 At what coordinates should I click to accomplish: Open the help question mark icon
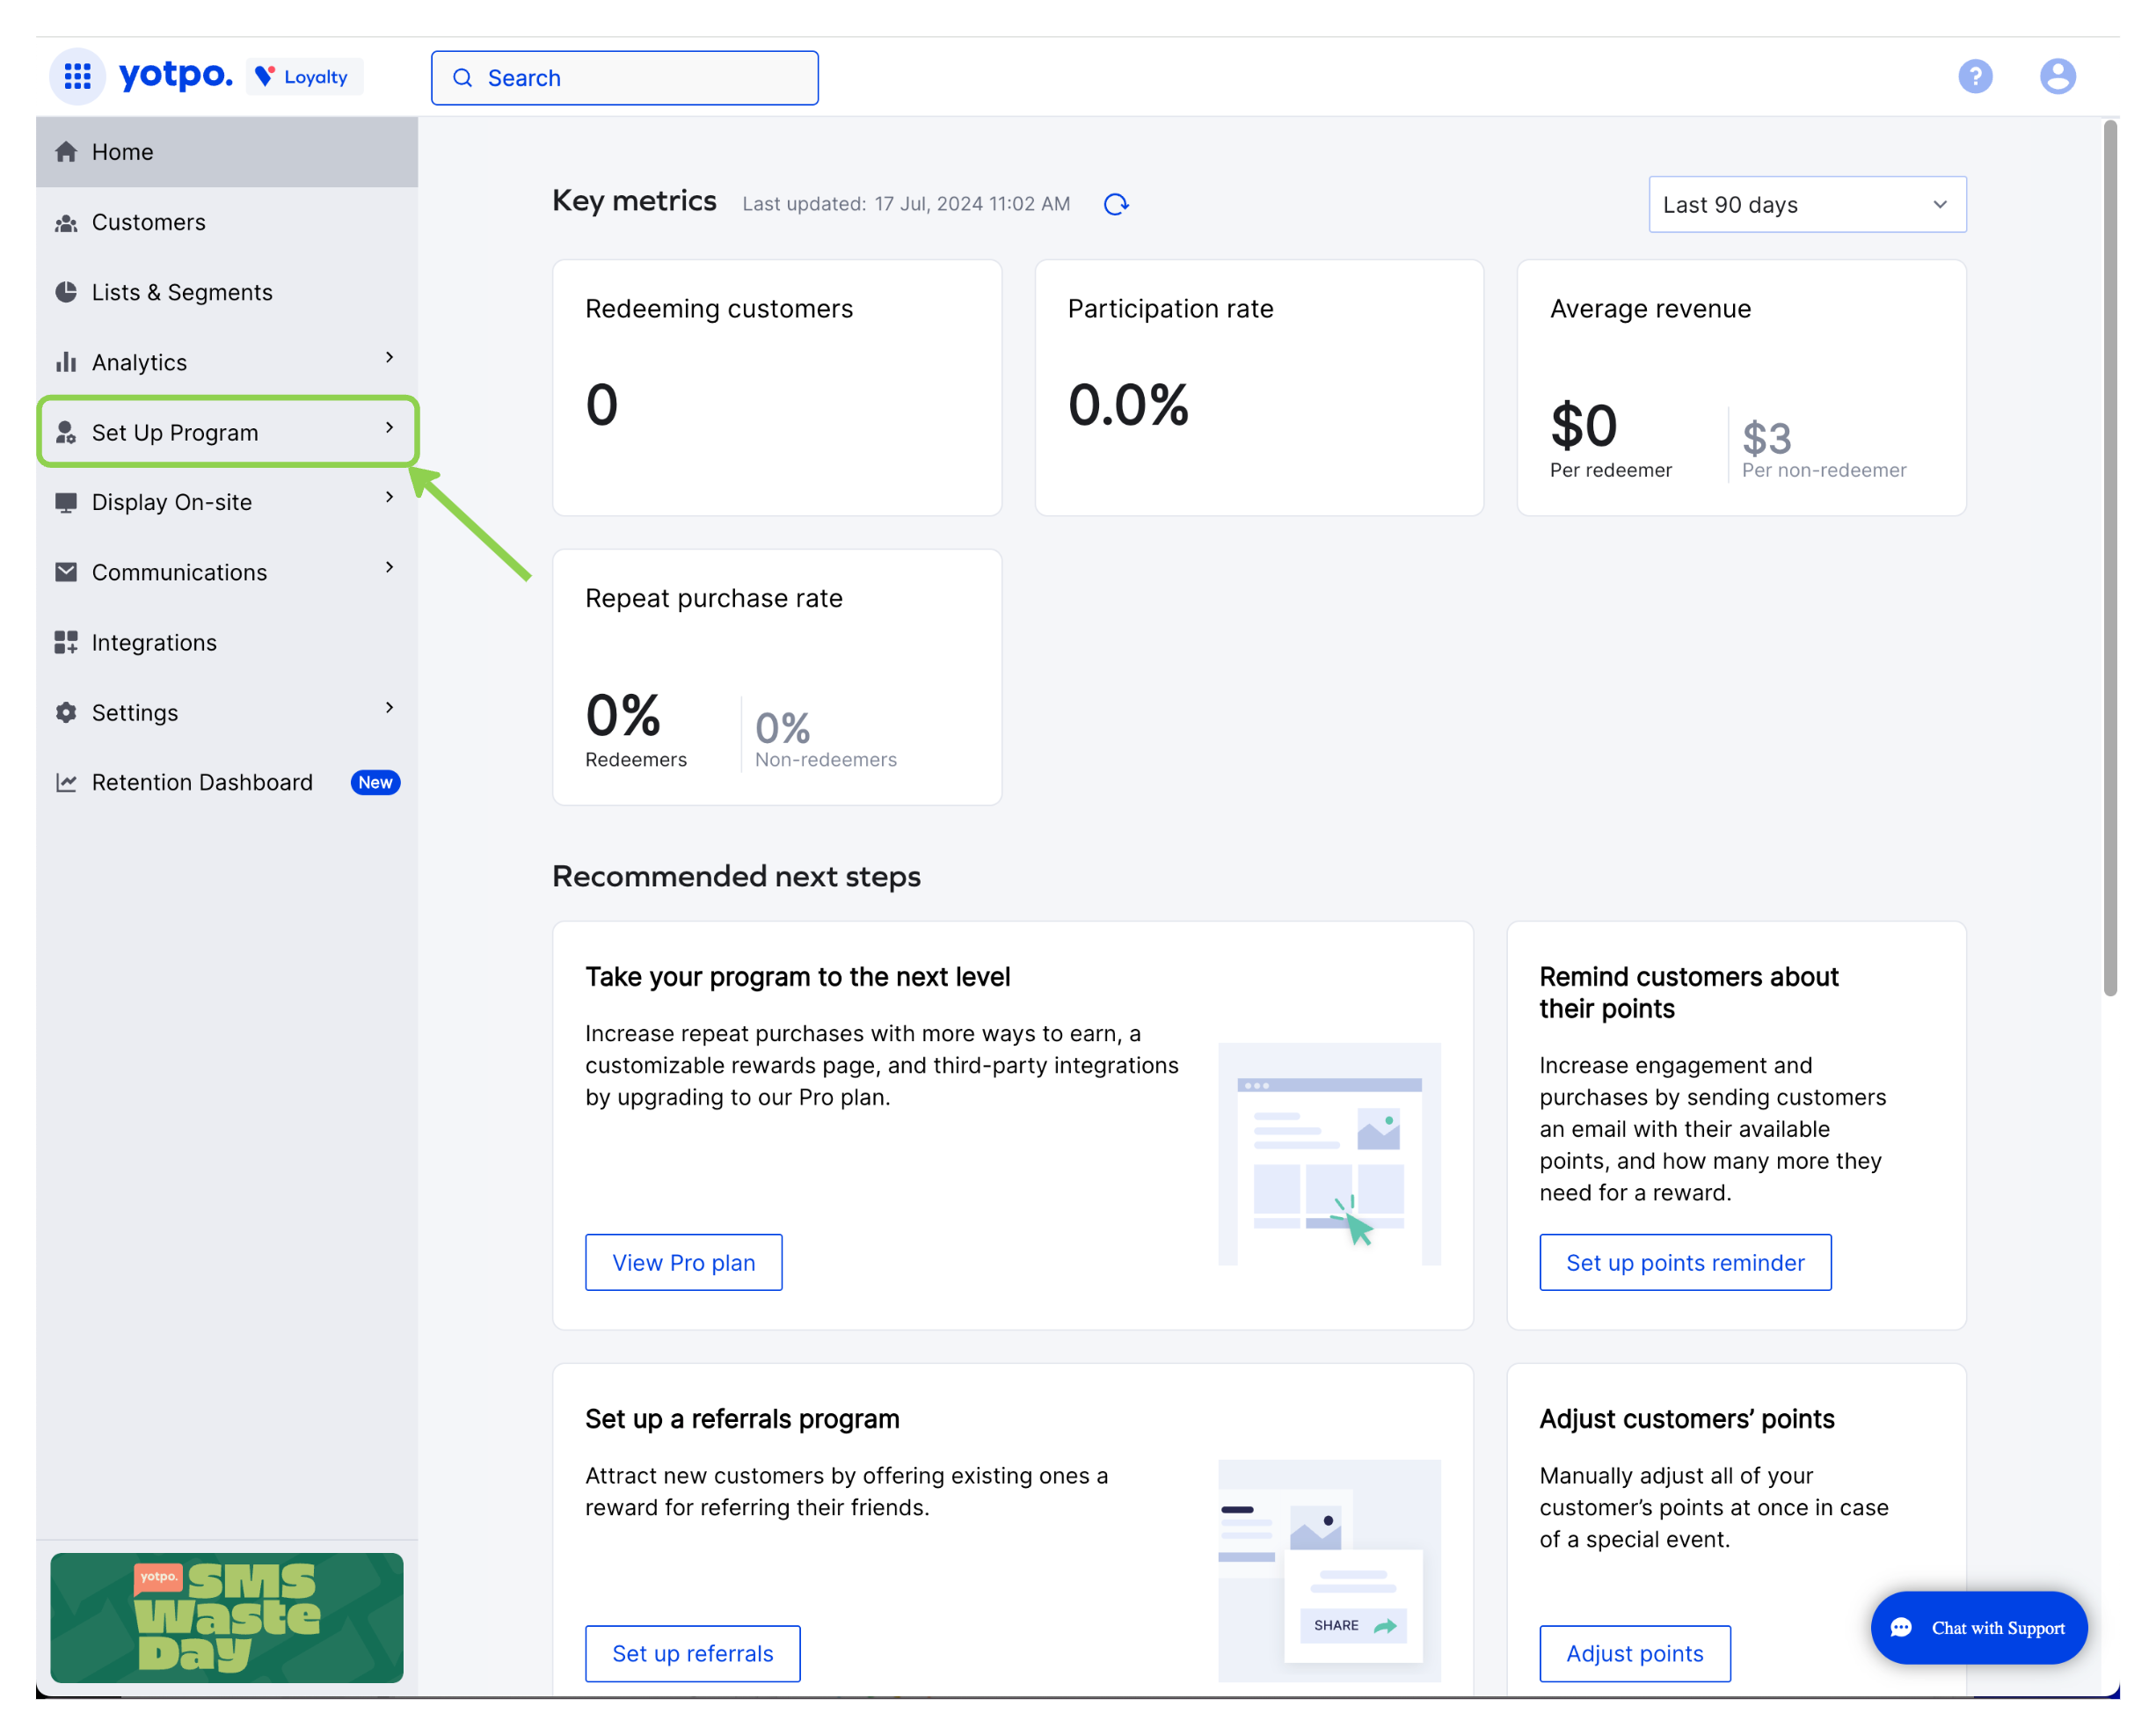[1975, 76]
